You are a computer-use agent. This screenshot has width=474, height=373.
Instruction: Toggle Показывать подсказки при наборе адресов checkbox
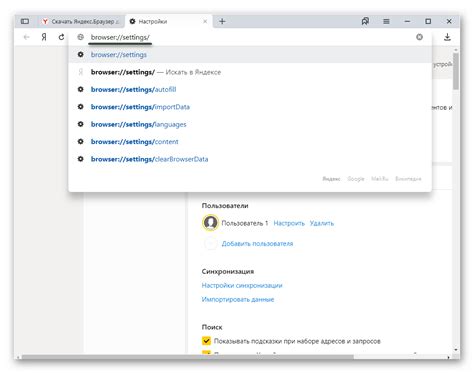[206, 341]
